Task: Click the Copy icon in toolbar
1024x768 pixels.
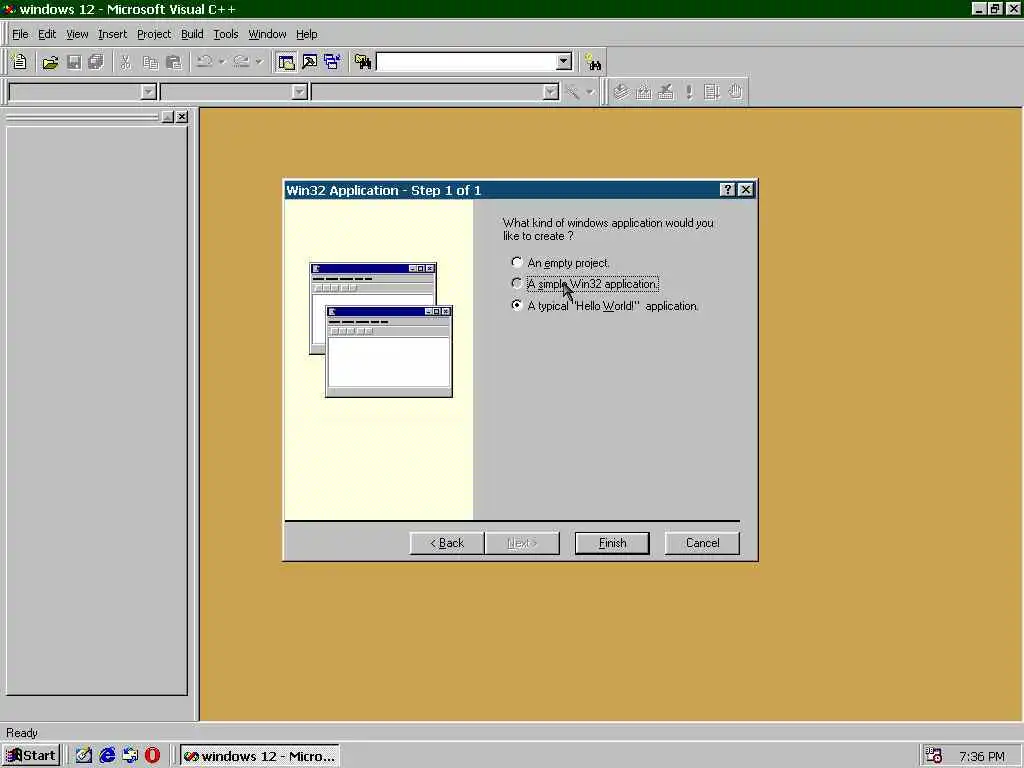Action: [150, 62]
